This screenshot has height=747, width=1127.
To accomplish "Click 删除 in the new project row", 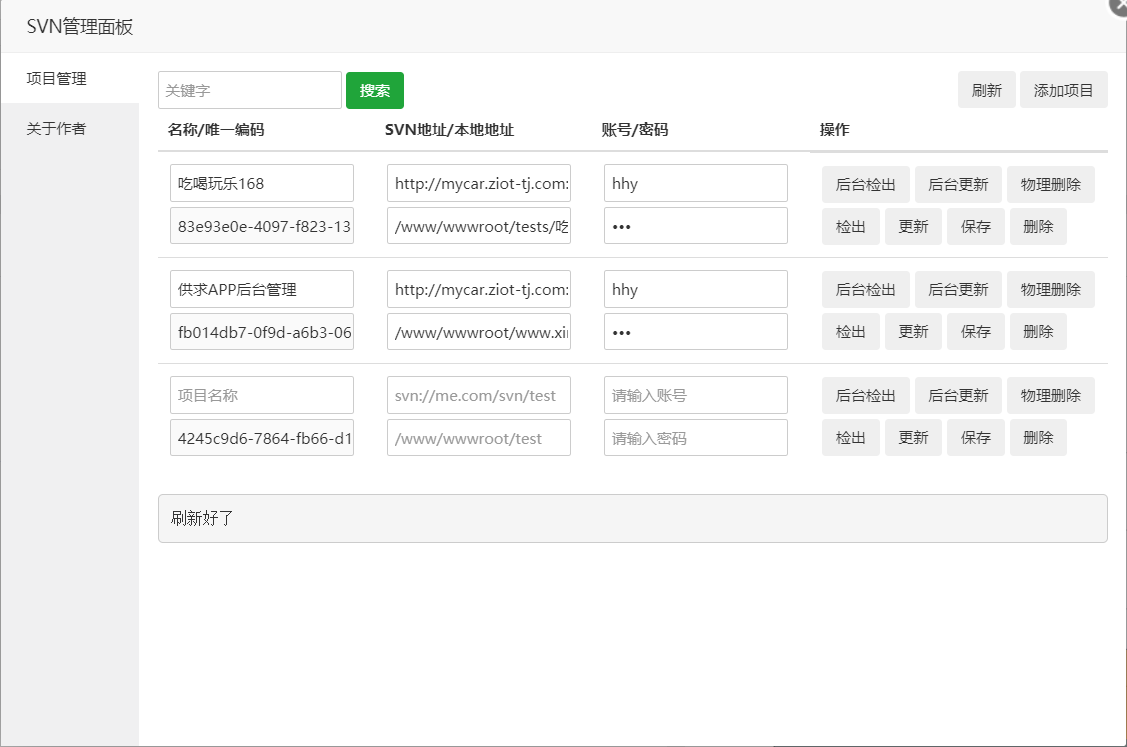I will click(1038, 438).
